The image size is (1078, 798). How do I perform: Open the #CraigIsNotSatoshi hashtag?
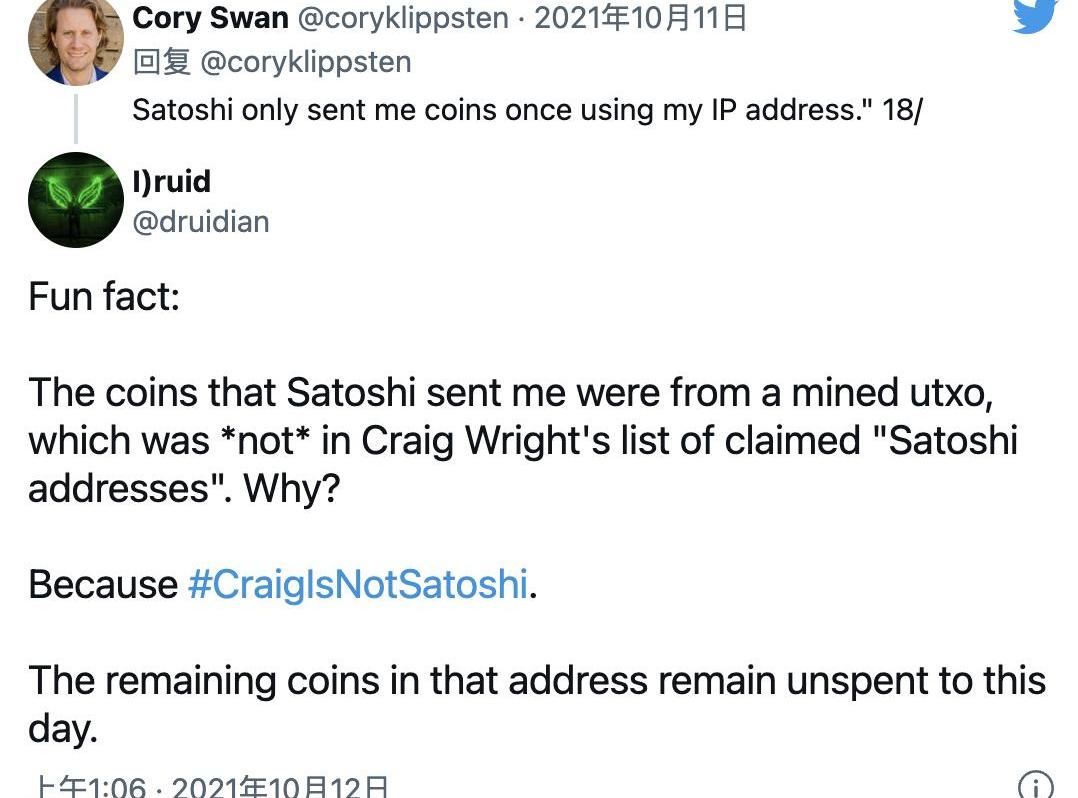point(357,584)
